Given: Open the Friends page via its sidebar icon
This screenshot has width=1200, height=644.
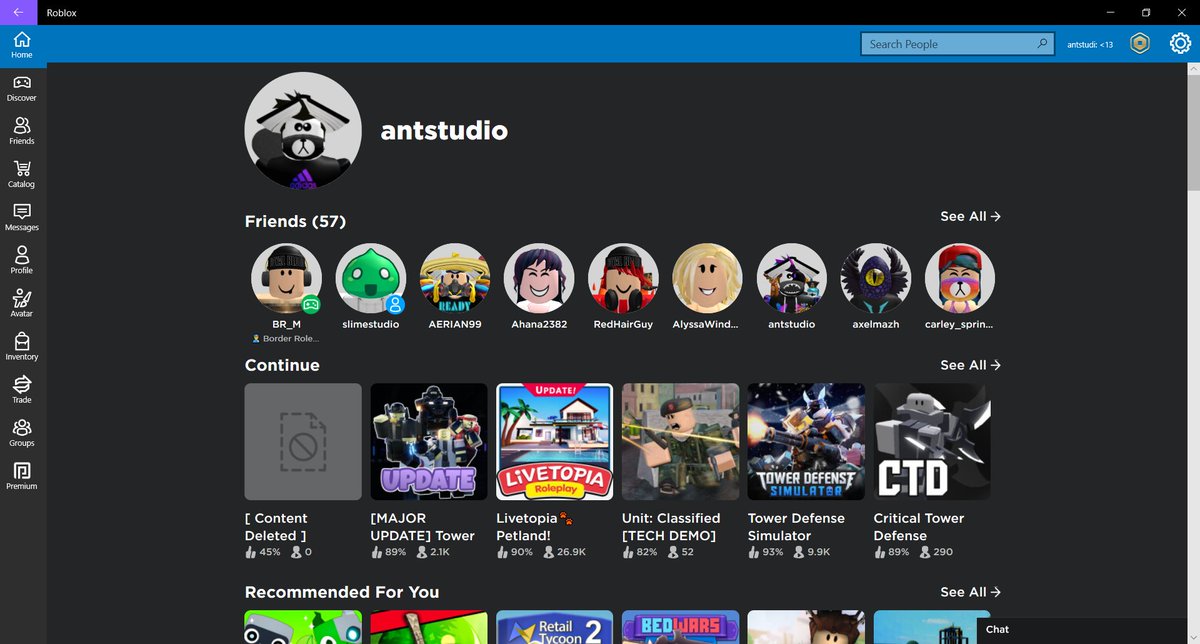Looking at the screenshot, I should 21,128.
